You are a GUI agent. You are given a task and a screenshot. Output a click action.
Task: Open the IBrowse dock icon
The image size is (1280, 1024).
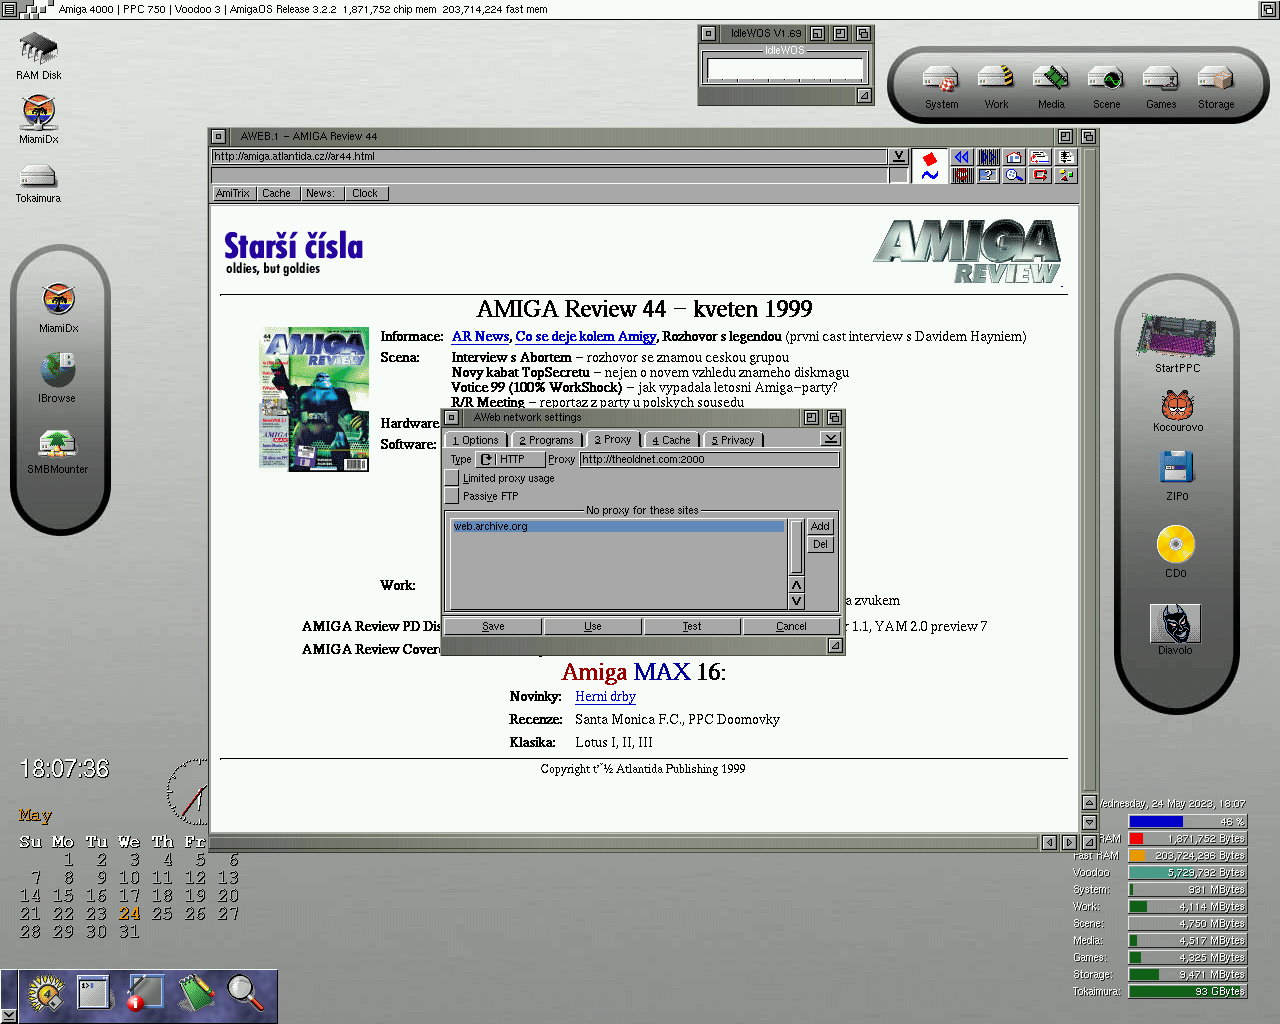click(x=58, y=370)
